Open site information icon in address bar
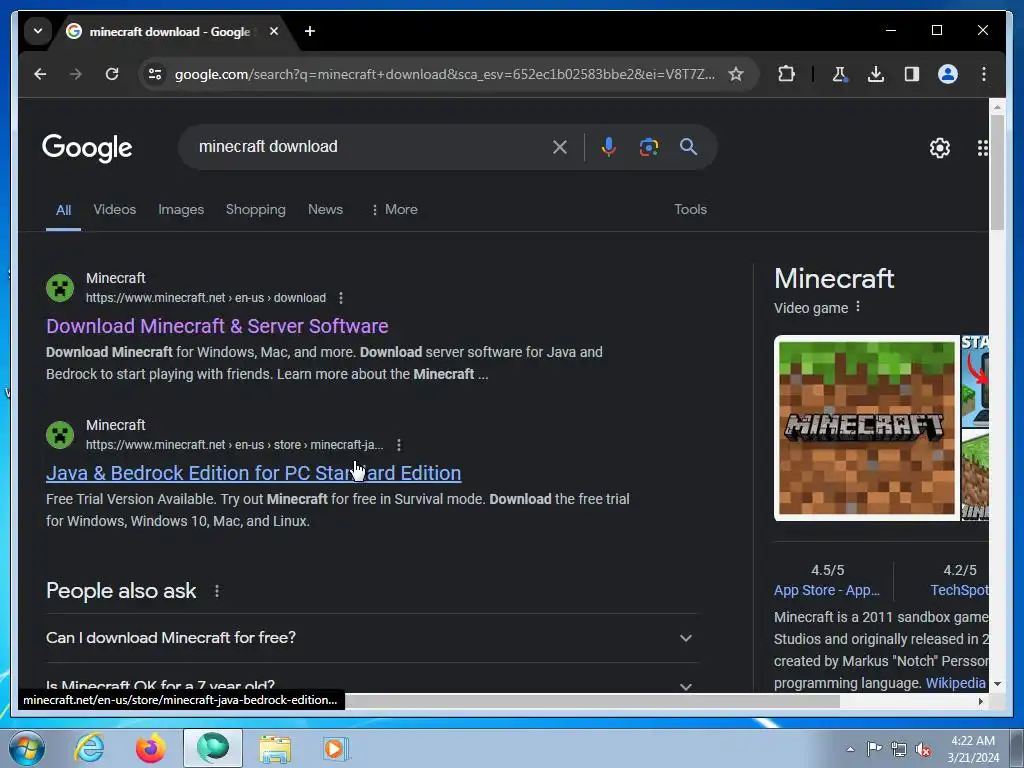 pos(155,74)
